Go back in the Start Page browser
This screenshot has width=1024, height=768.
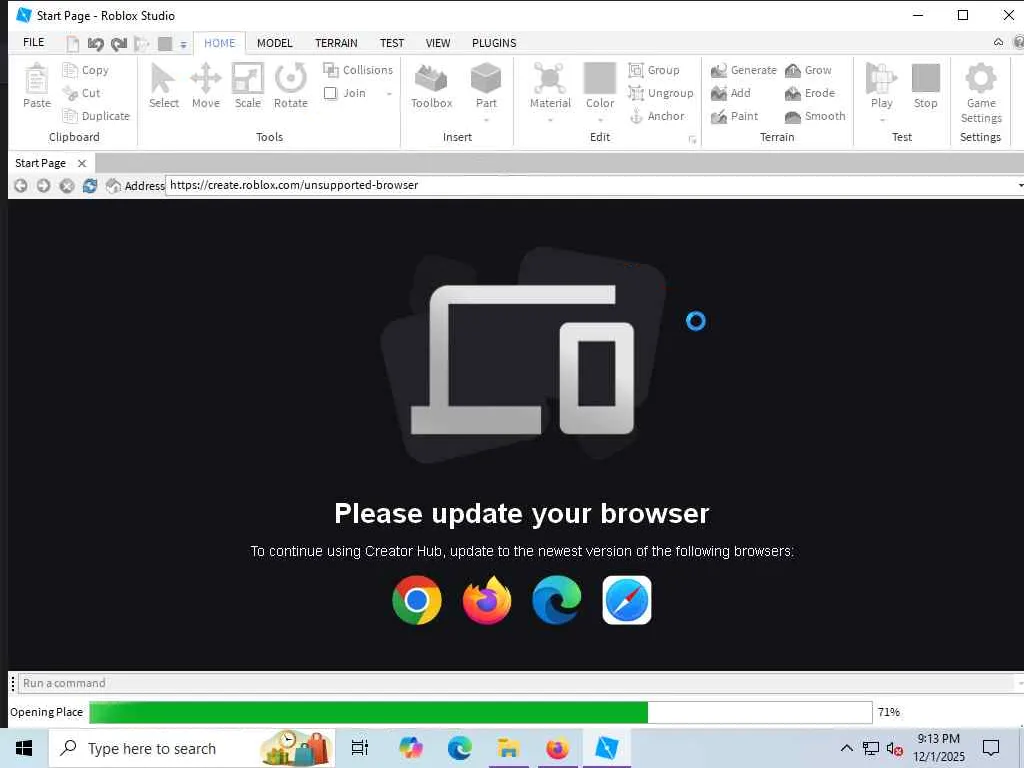[21, 185]
